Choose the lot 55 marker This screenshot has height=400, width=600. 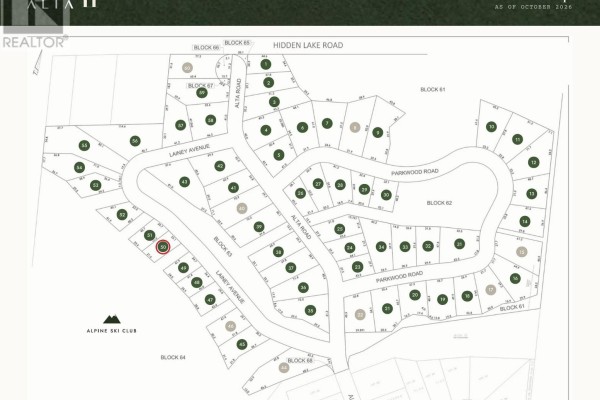[84, 145]
